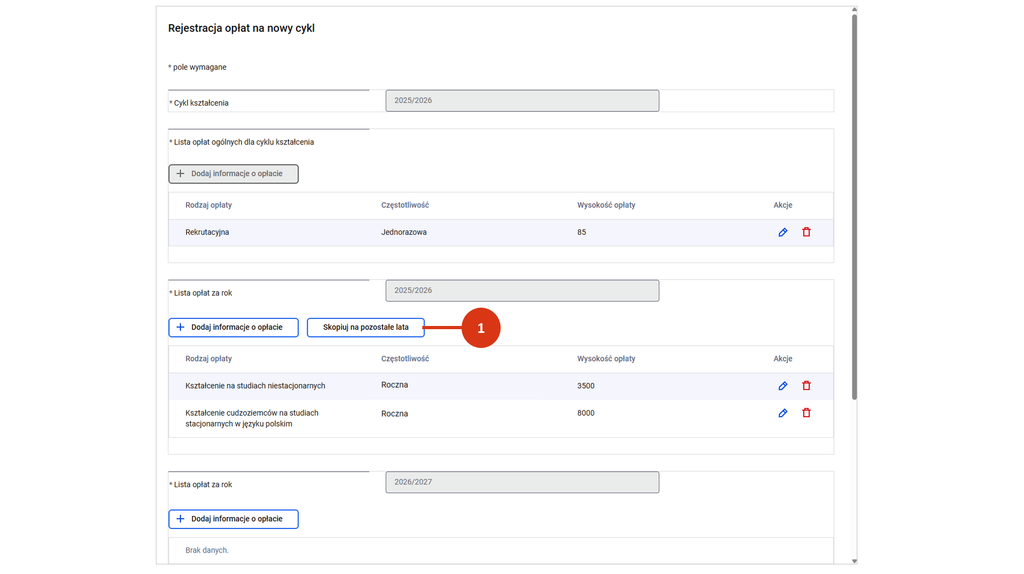Click the Wysokość opłaty header in yearly fees table
The image size is (1024, 574).
(x=606, y=359)
